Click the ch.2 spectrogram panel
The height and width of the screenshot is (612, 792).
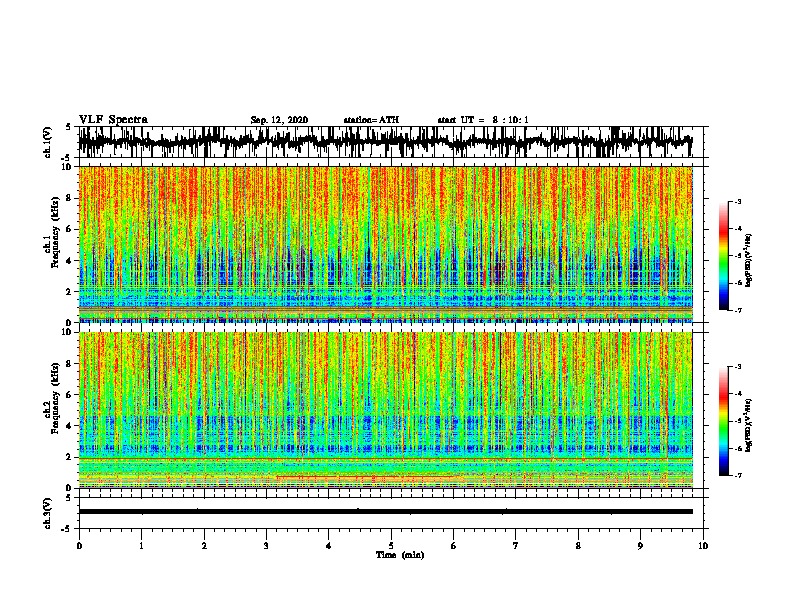tap(386, 410)
